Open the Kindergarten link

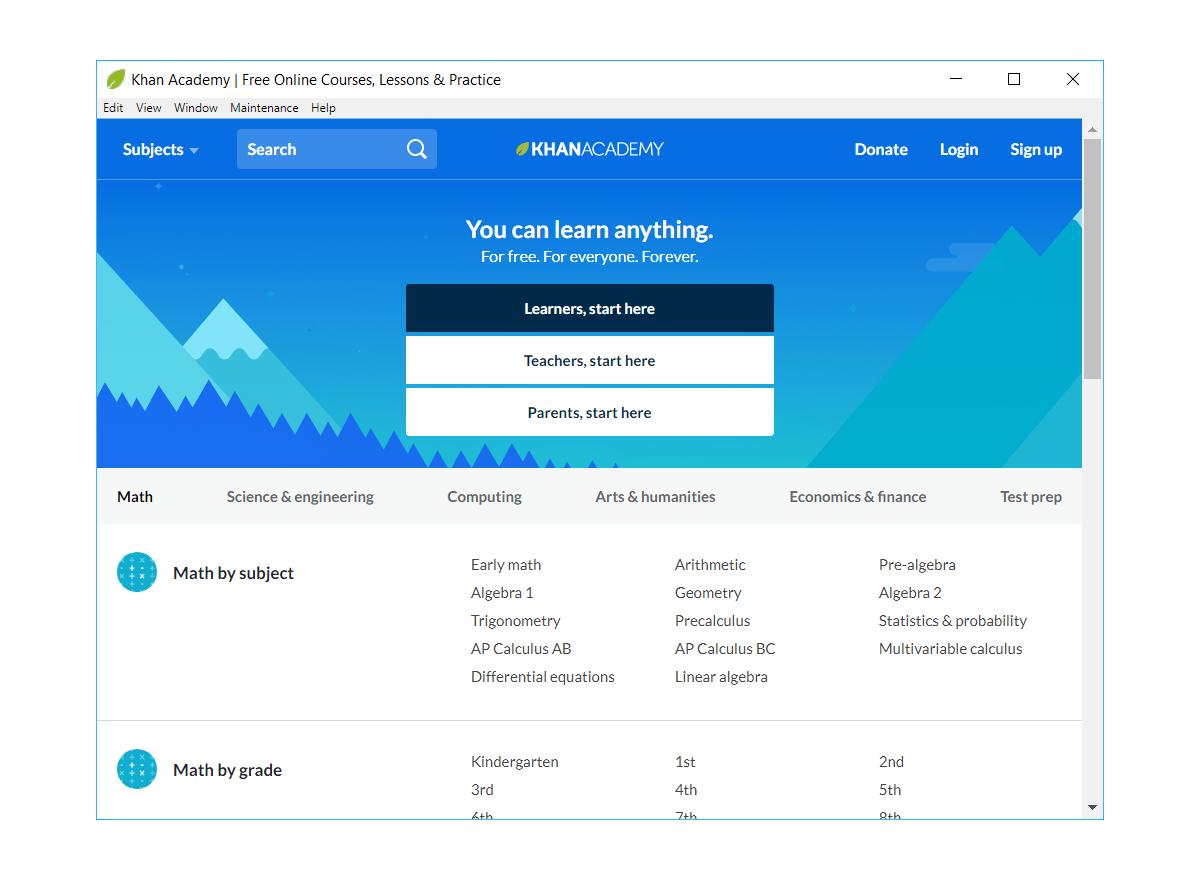point(515,762)
